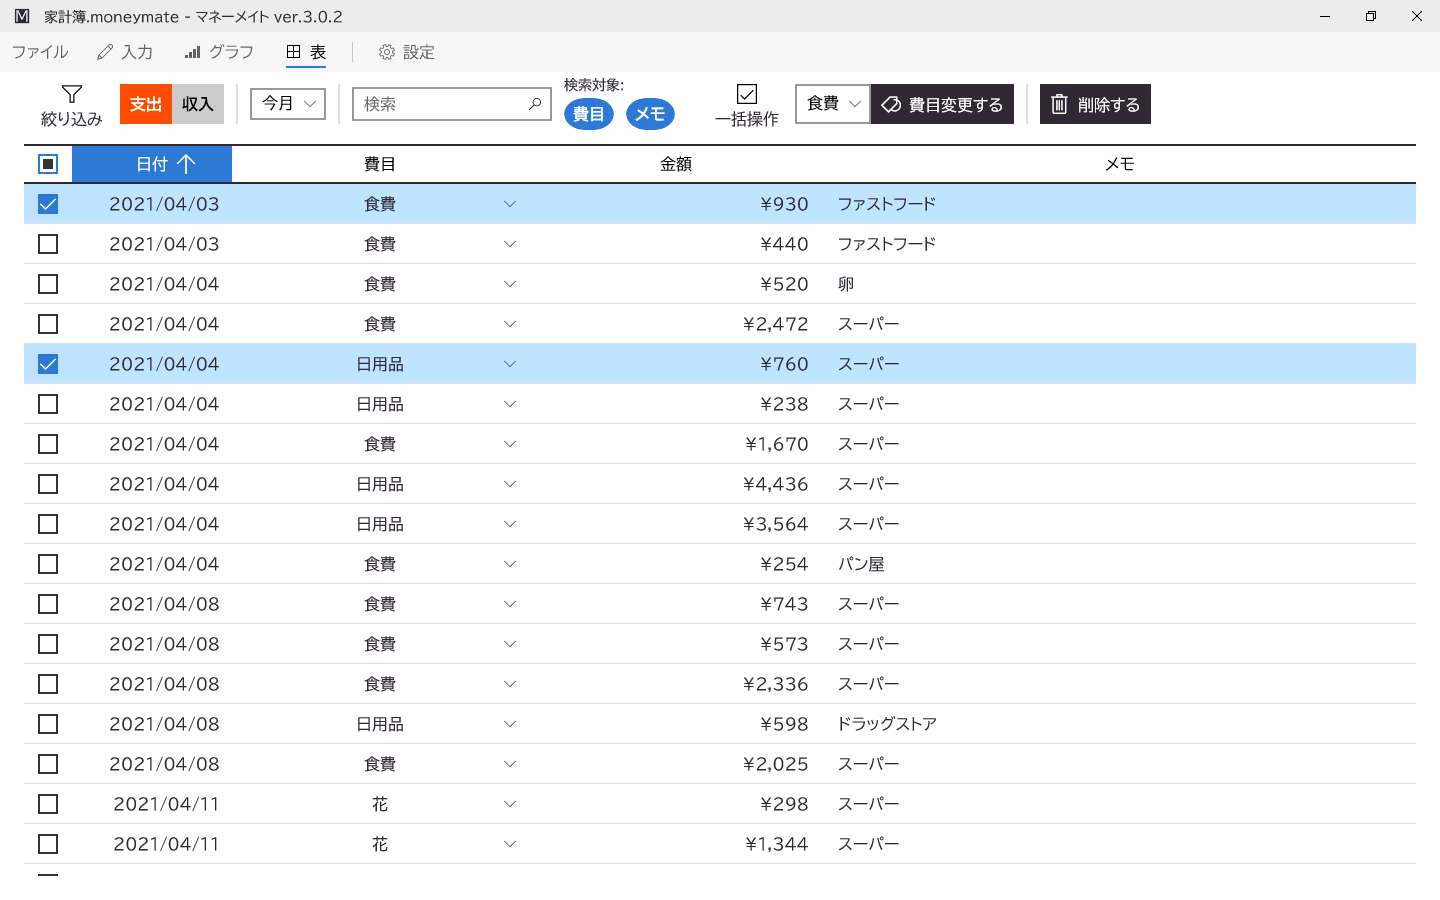Open the 絞り込み filter funnel icon
The width and height of the screenshot is (1440, 900).
click(x=72, y=94)
